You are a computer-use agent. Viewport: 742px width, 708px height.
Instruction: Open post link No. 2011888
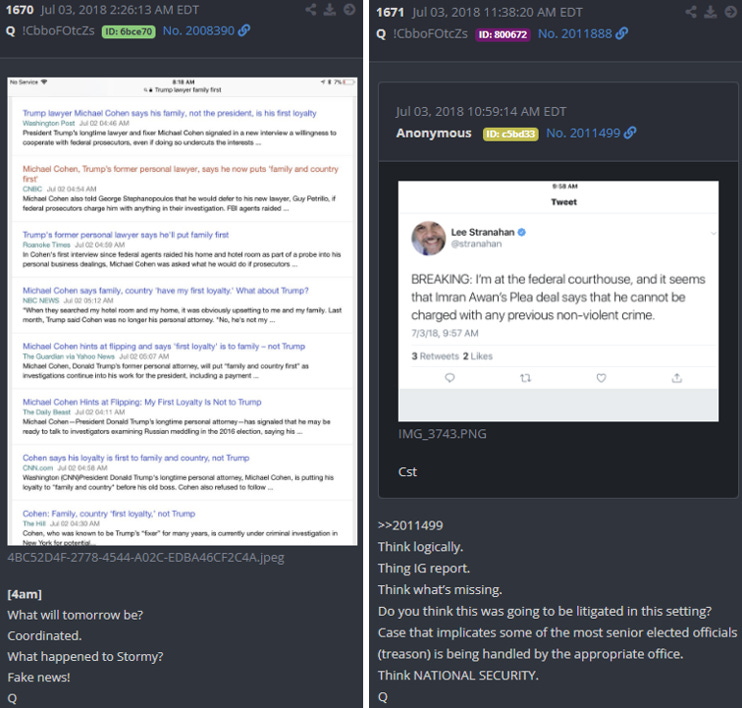(x=575, y=34)
